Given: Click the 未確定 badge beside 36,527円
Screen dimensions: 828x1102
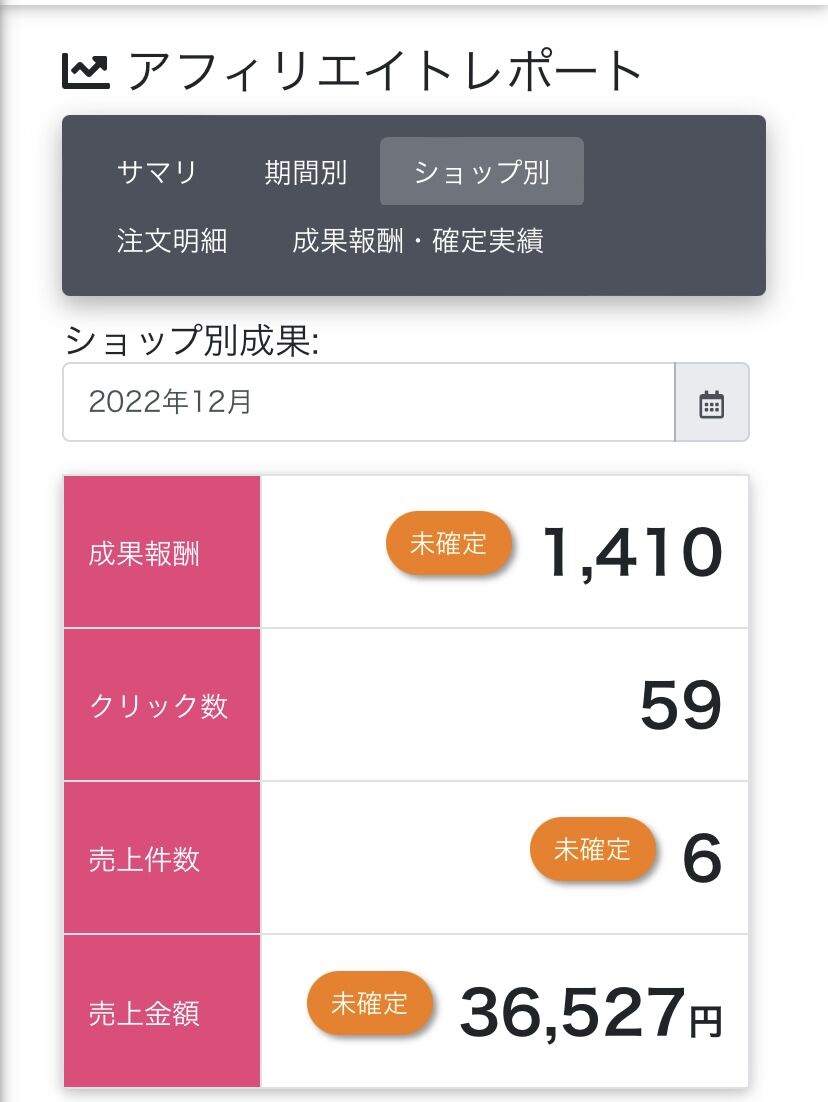Looking at the screenshot, I should click(x=369, y=1003).
